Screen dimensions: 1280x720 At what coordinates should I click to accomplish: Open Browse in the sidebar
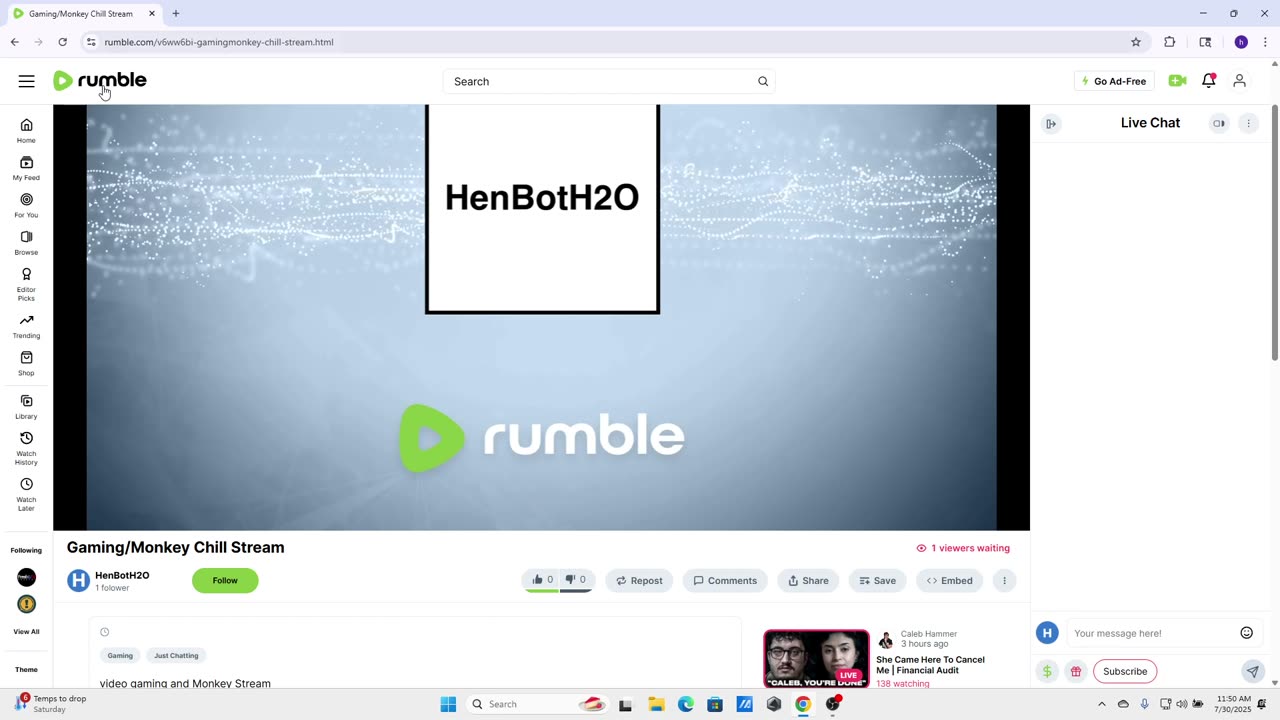point(26,243)
